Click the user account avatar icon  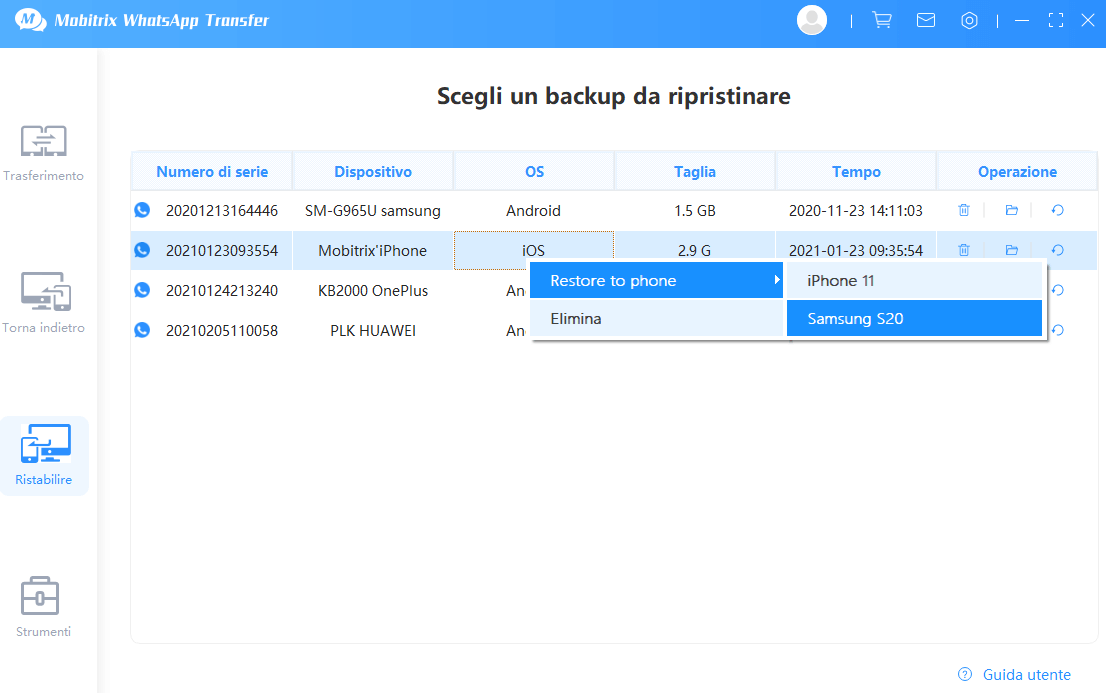(812, 20)
